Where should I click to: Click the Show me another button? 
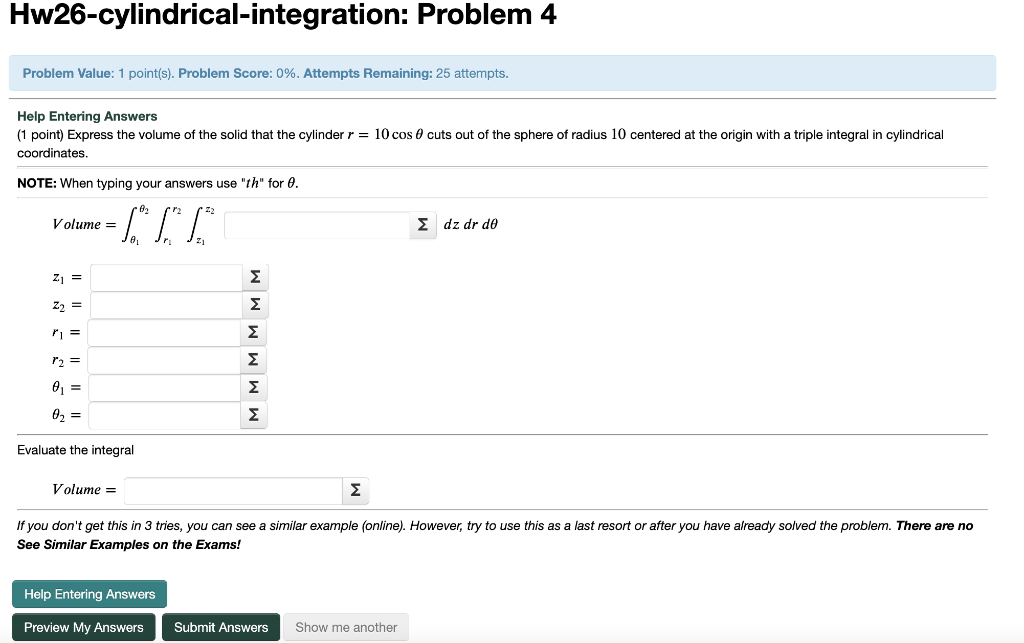[x=345, y=627]
